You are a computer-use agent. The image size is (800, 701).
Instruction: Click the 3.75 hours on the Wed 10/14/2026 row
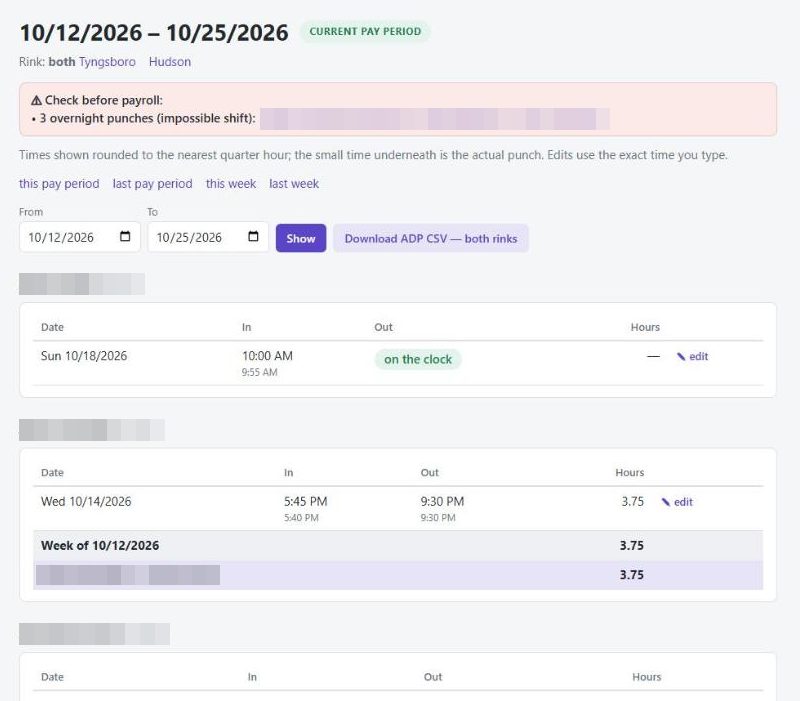tap(633, 502)
